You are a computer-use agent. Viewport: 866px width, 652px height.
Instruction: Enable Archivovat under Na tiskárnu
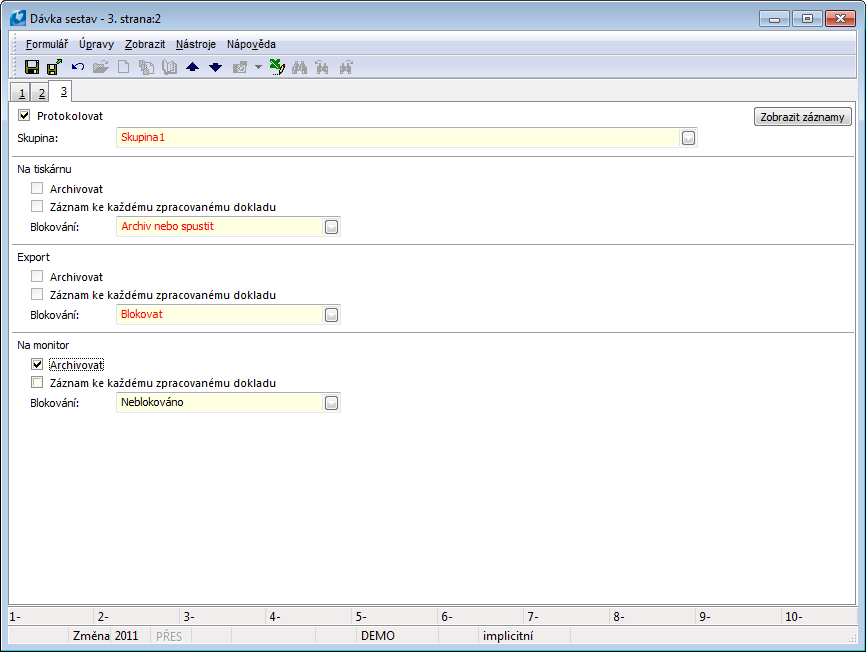(x=37, y=188)
